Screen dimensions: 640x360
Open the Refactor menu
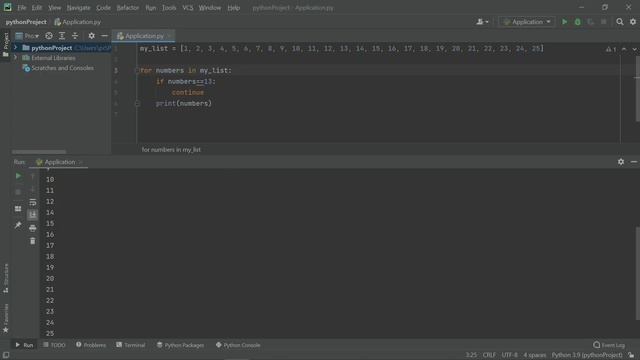point(128,8)
